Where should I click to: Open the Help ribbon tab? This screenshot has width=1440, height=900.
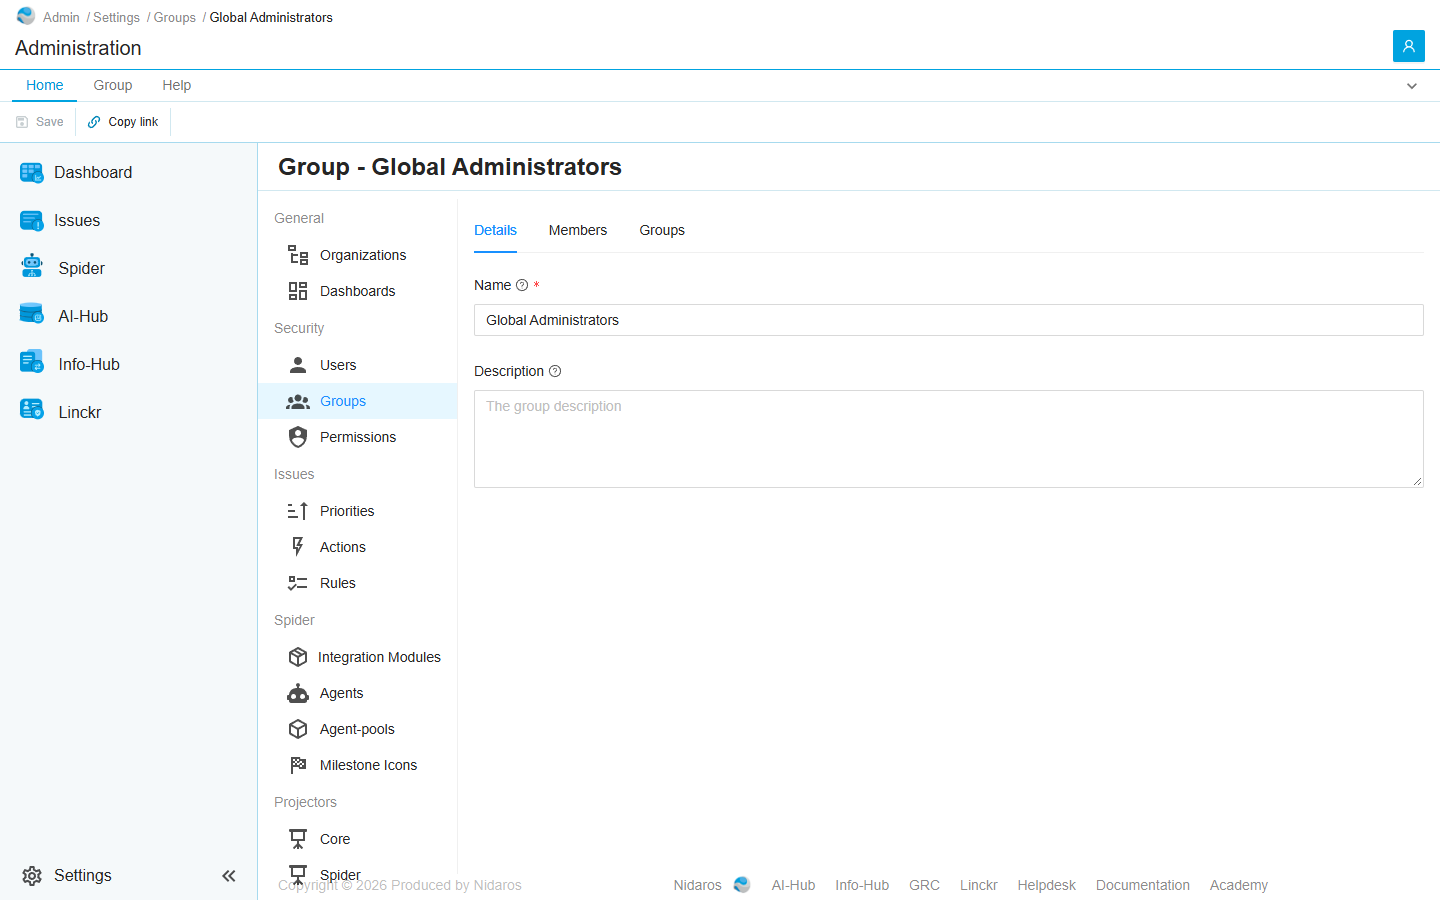[x=177, y=85]
